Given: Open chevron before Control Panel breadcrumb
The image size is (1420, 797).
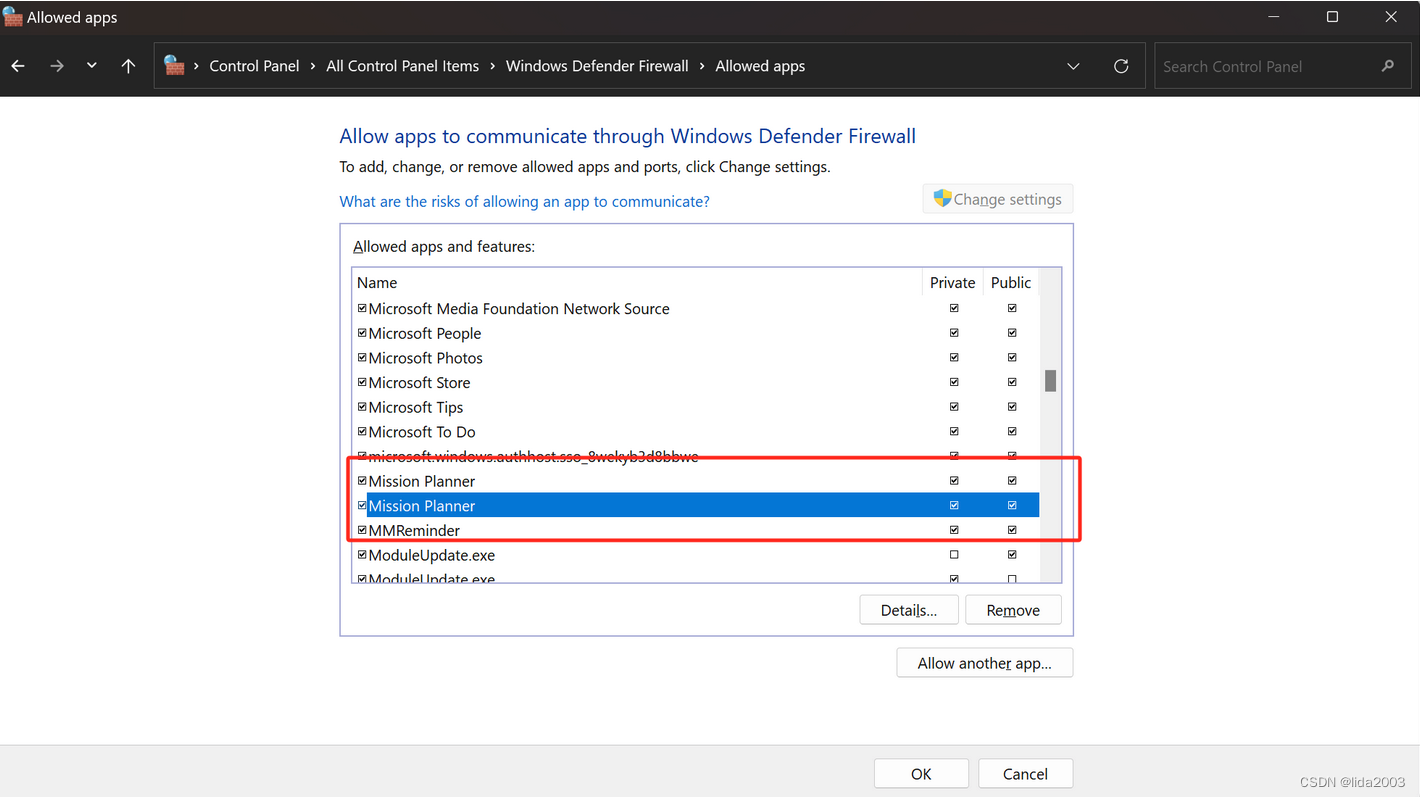Looking at the screenshot, I should click(196, 66).
